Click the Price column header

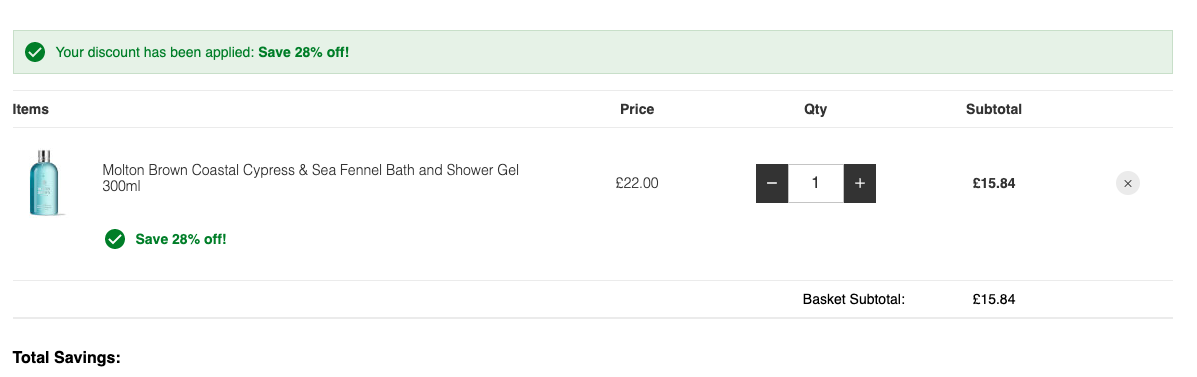(637, 109)
